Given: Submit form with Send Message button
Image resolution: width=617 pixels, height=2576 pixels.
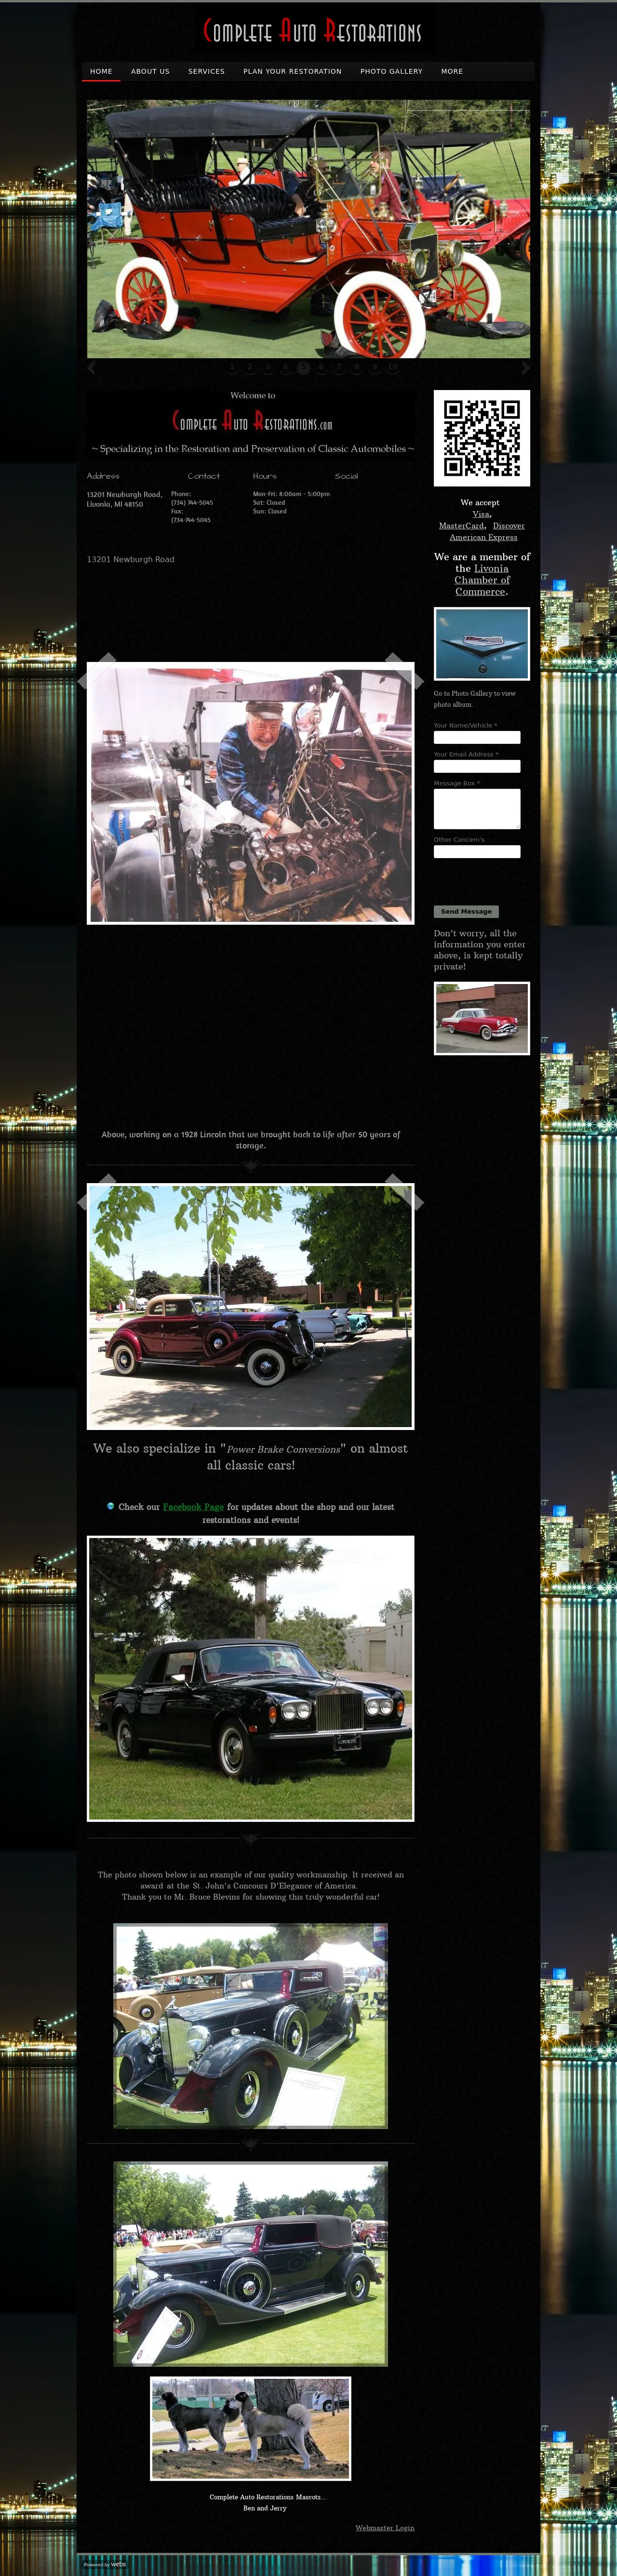Looking at the screenshot, I should point(466,911).
